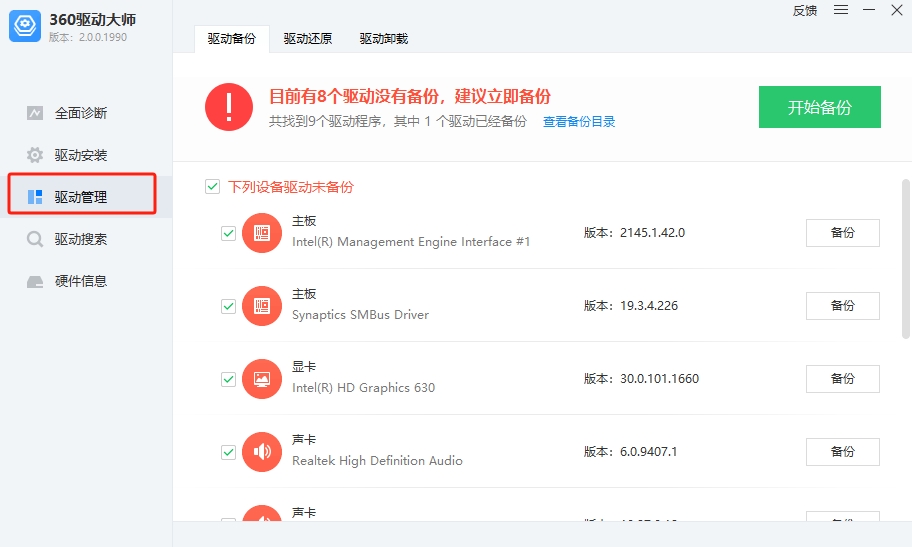Click version text 6.0.9407.1

pyautogui.click(x=649, y=452)
